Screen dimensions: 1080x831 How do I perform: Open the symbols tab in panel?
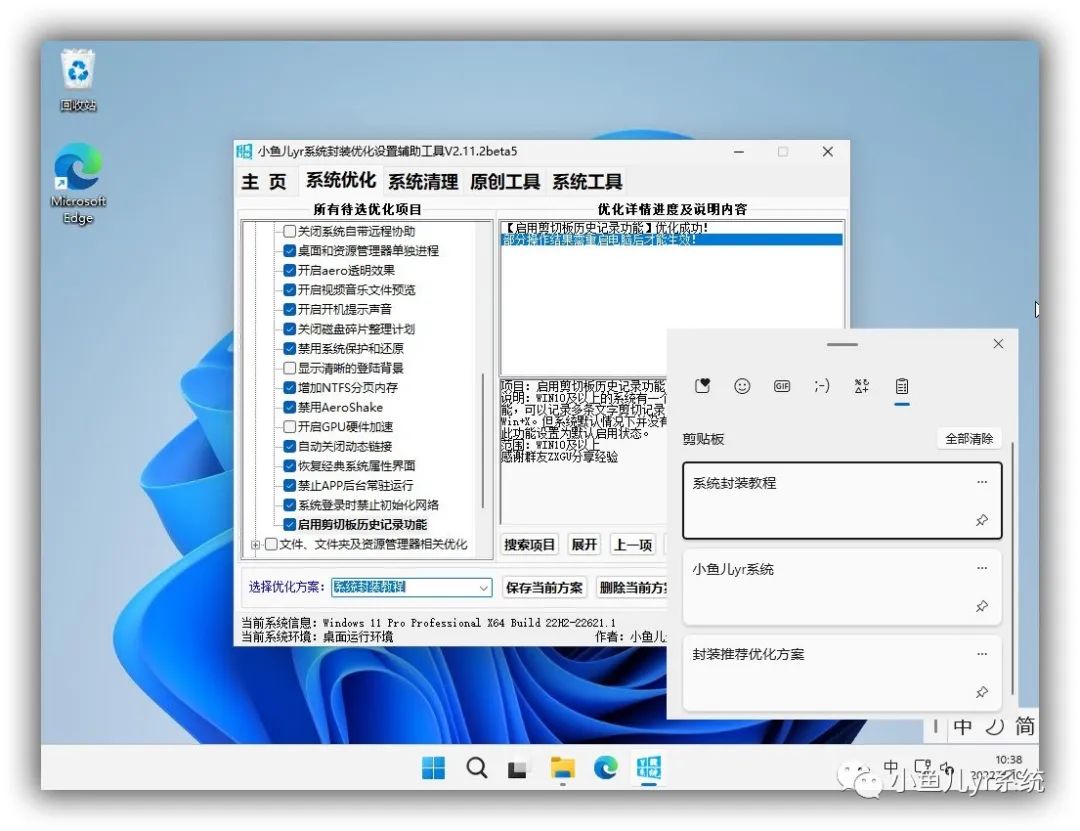click(862, 386)
